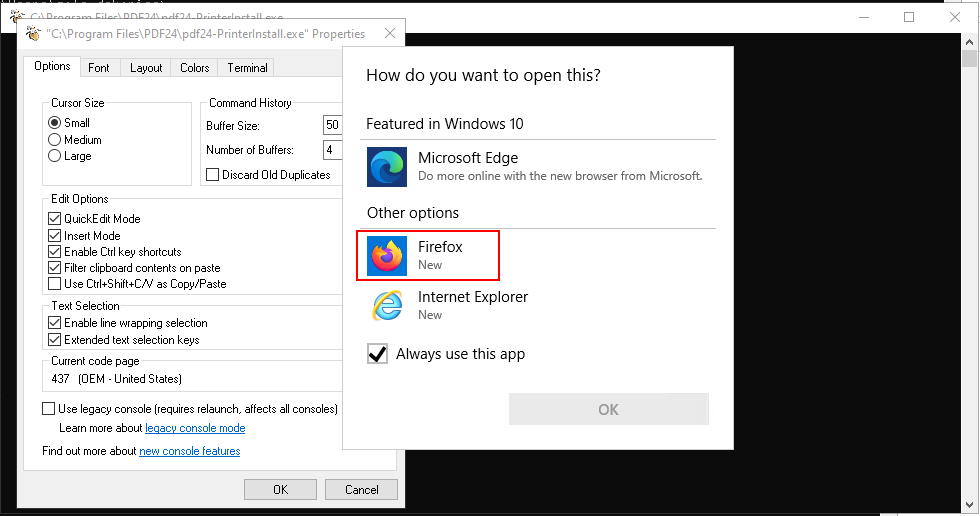The width and height of the screenshot is (980, 516).
Task: Click Cancel in the Properties dialog
Action: pos(361,490)
